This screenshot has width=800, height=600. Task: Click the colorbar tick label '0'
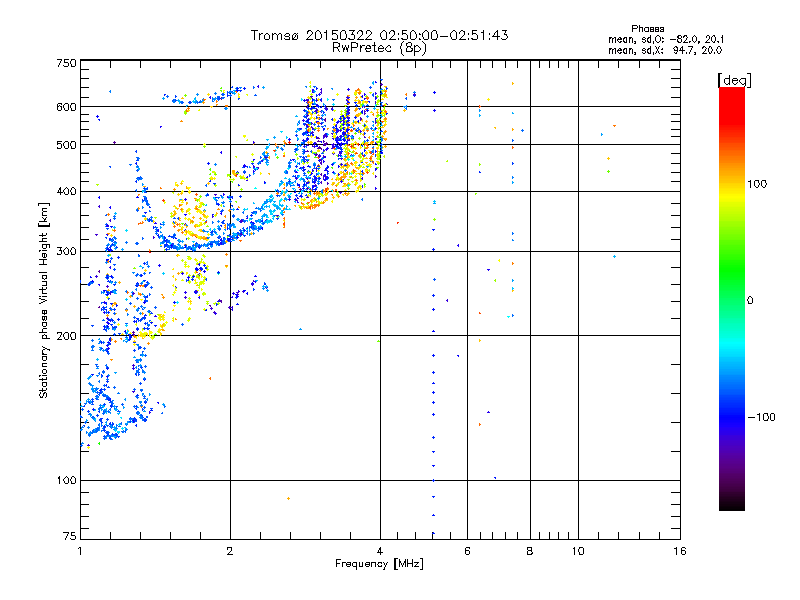[750, 301]
